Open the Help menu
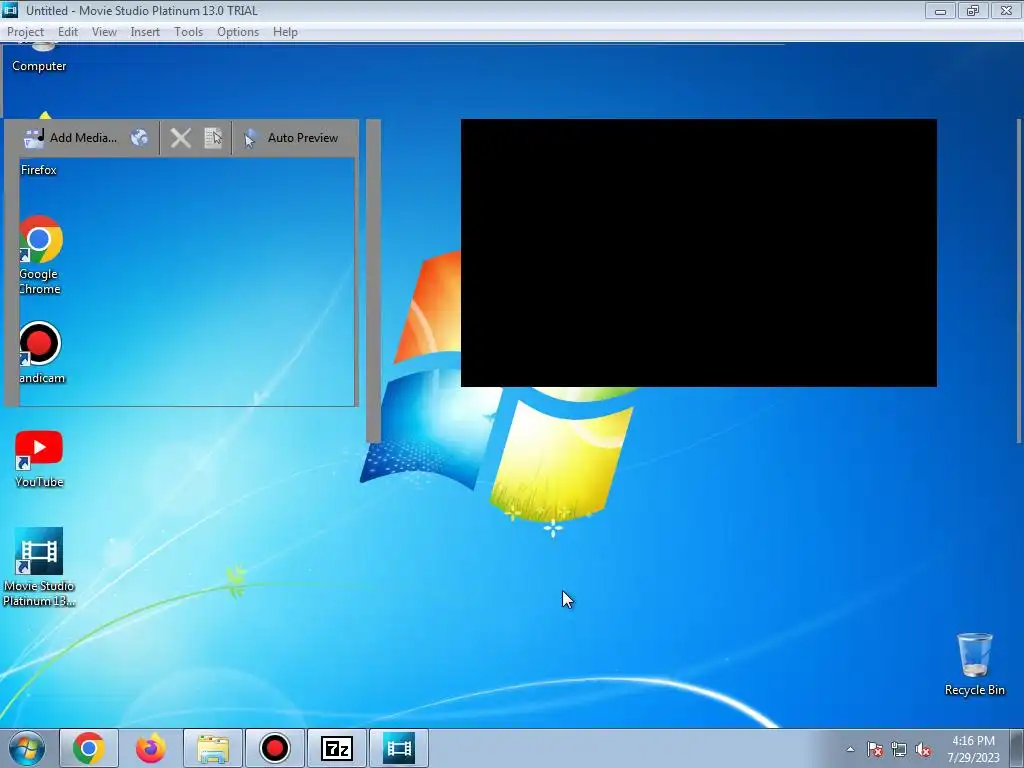Viewport: 1024px width, 768px height. click(285, 32)
